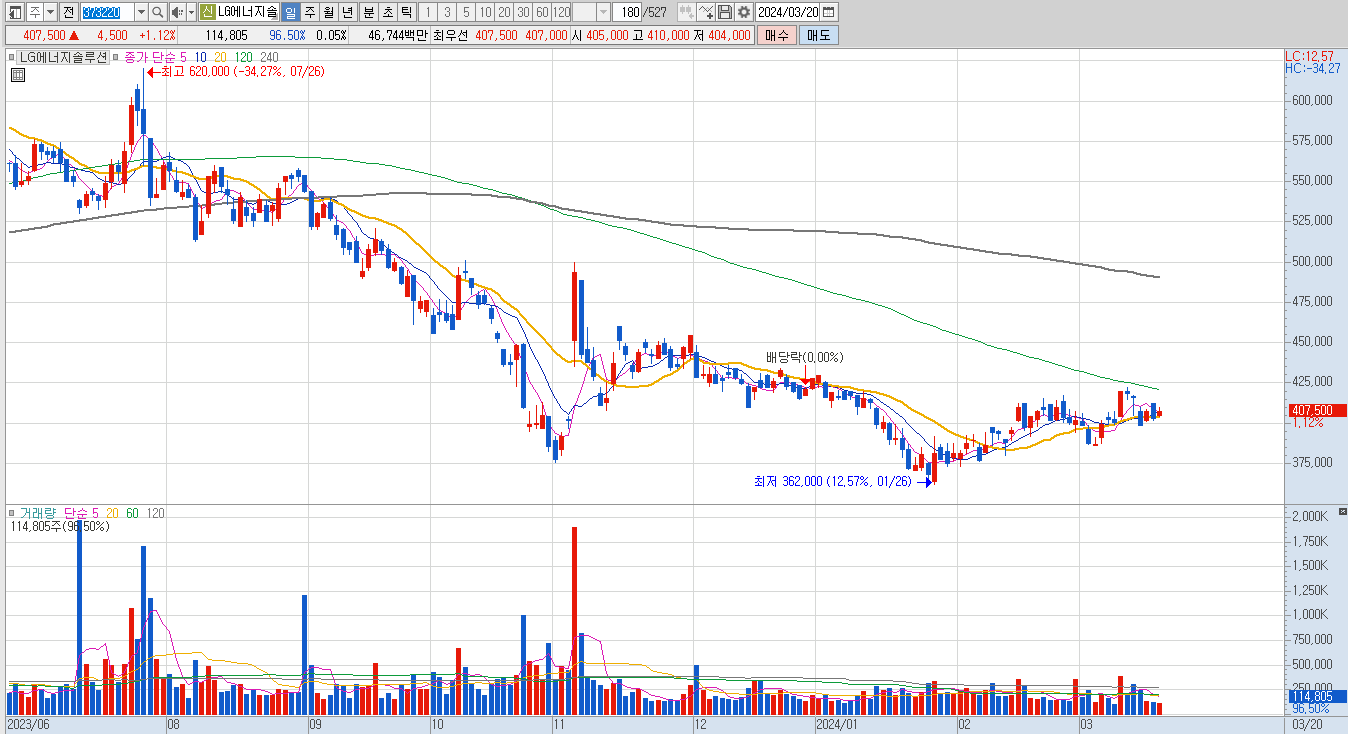Click the 거래량 volume legend label
The image size is (1348, 734).
click(x=39, y=513)
